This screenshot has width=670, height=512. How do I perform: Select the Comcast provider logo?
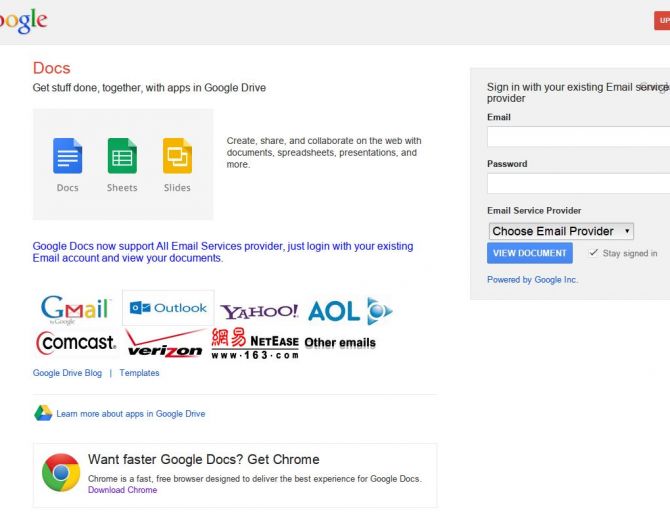(77, 343)
